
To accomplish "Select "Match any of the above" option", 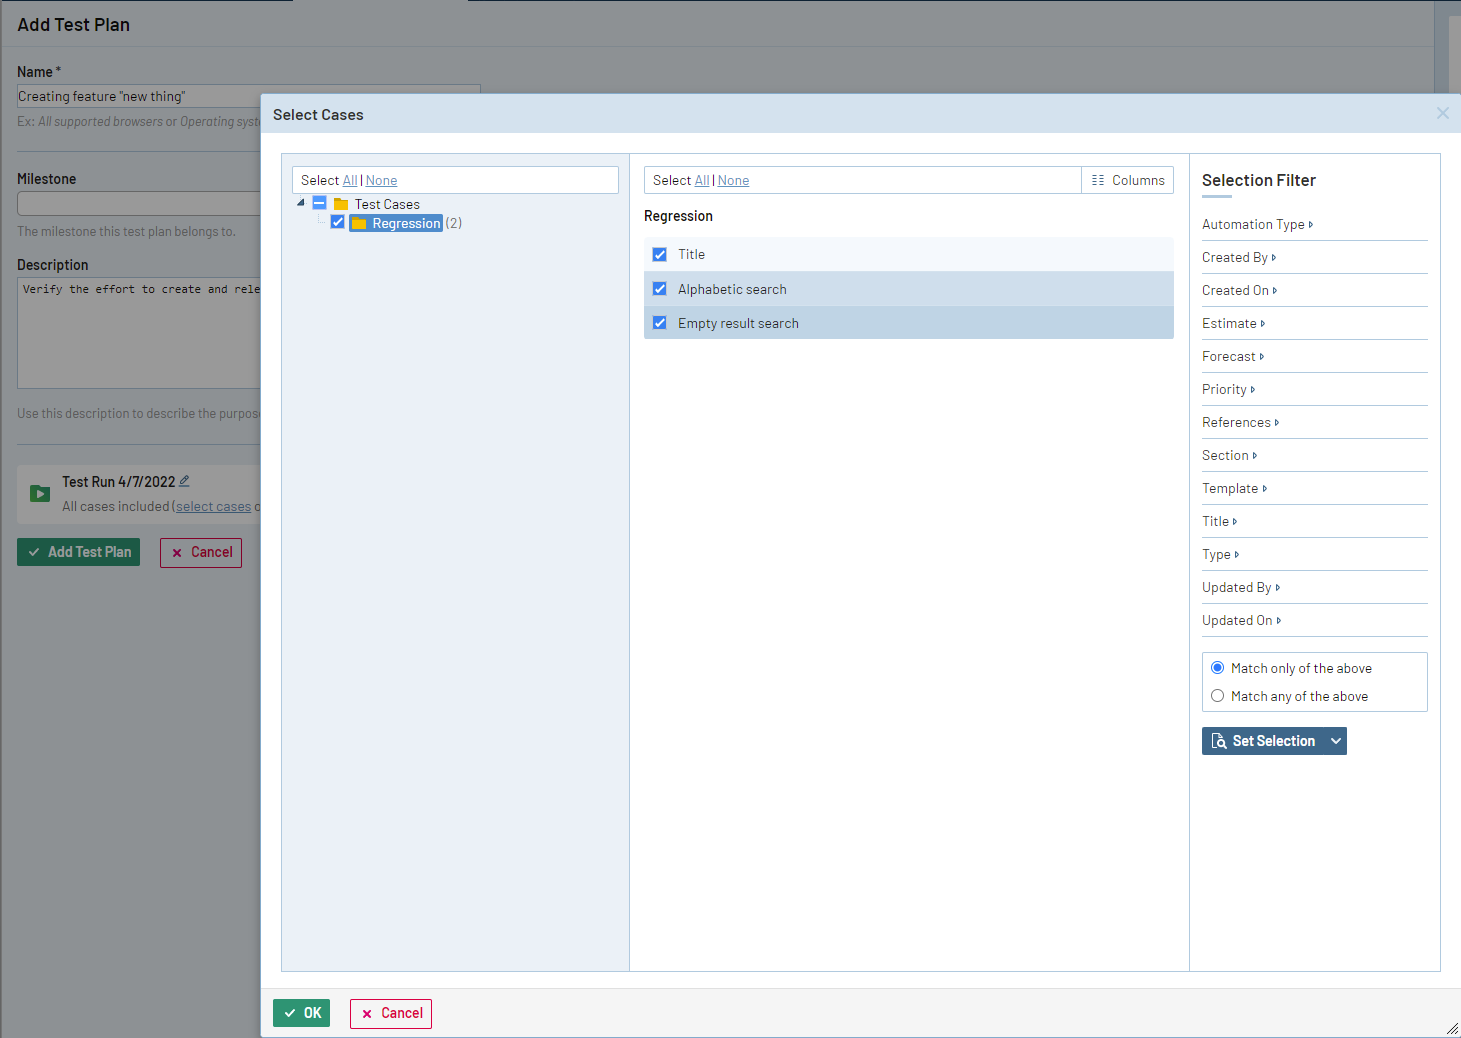I will [x=1217, y=695].
